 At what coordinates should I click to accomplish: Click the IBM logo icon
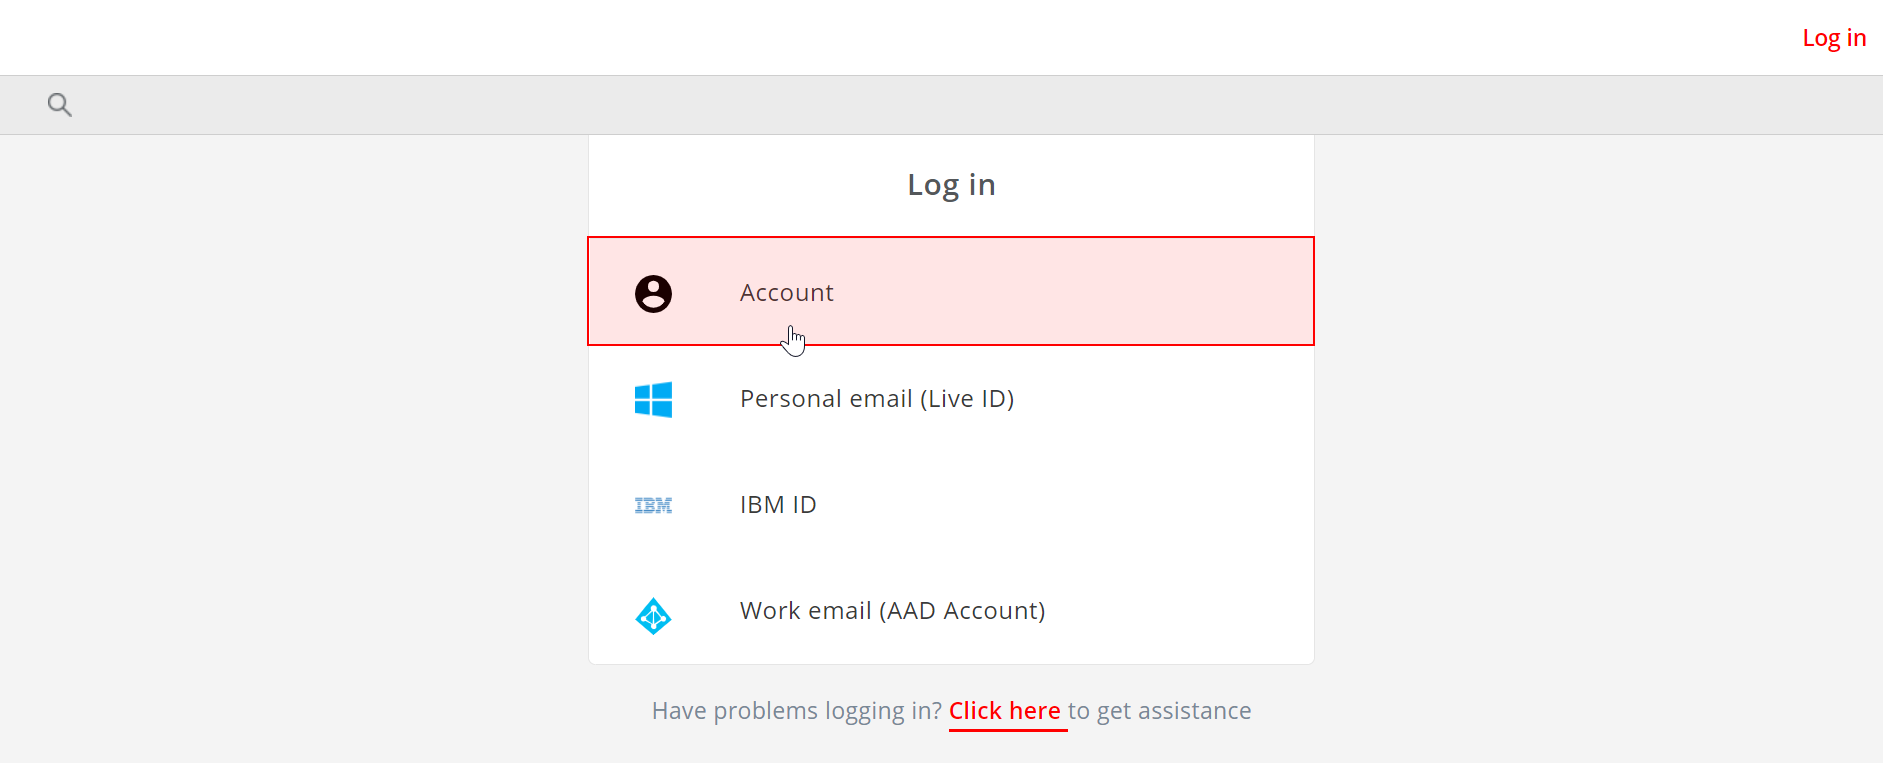point(653,505)
